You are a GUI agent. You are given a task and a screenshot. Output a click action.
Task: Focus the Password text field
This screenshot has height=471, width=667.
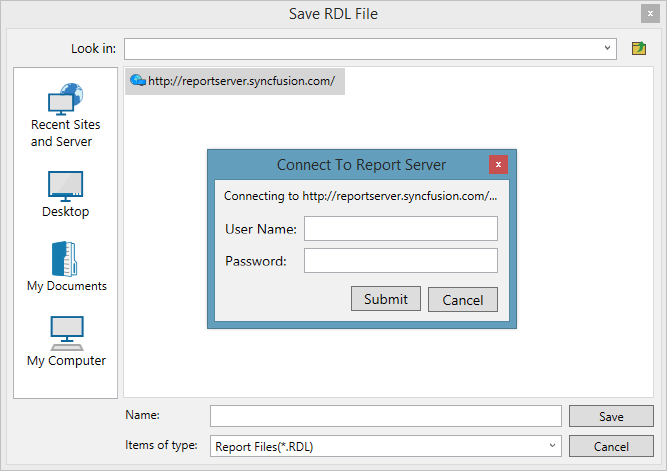[400, 261]
